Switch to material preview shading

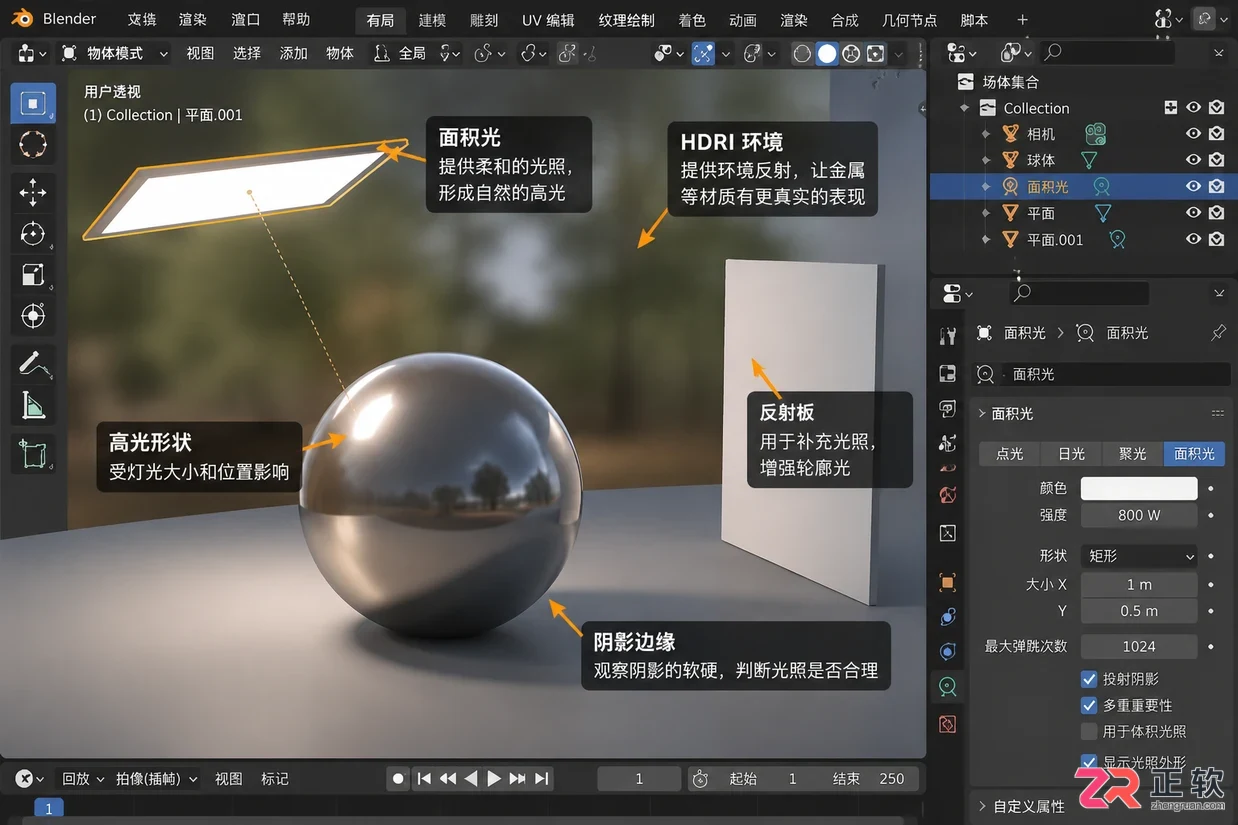851,53
